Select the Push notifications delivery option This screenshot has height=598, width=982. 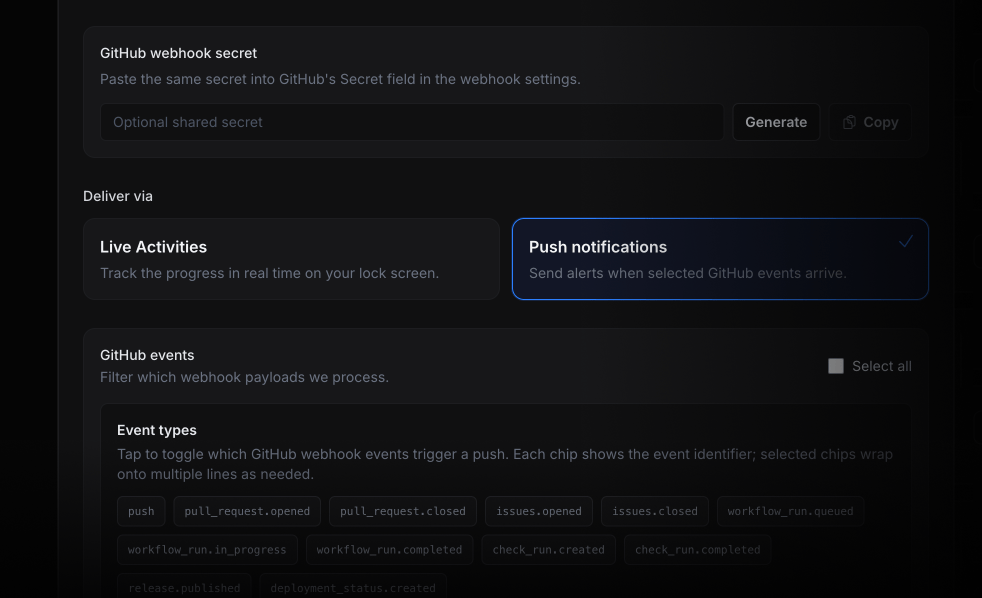pyautogui.click(x=720, y=259)
